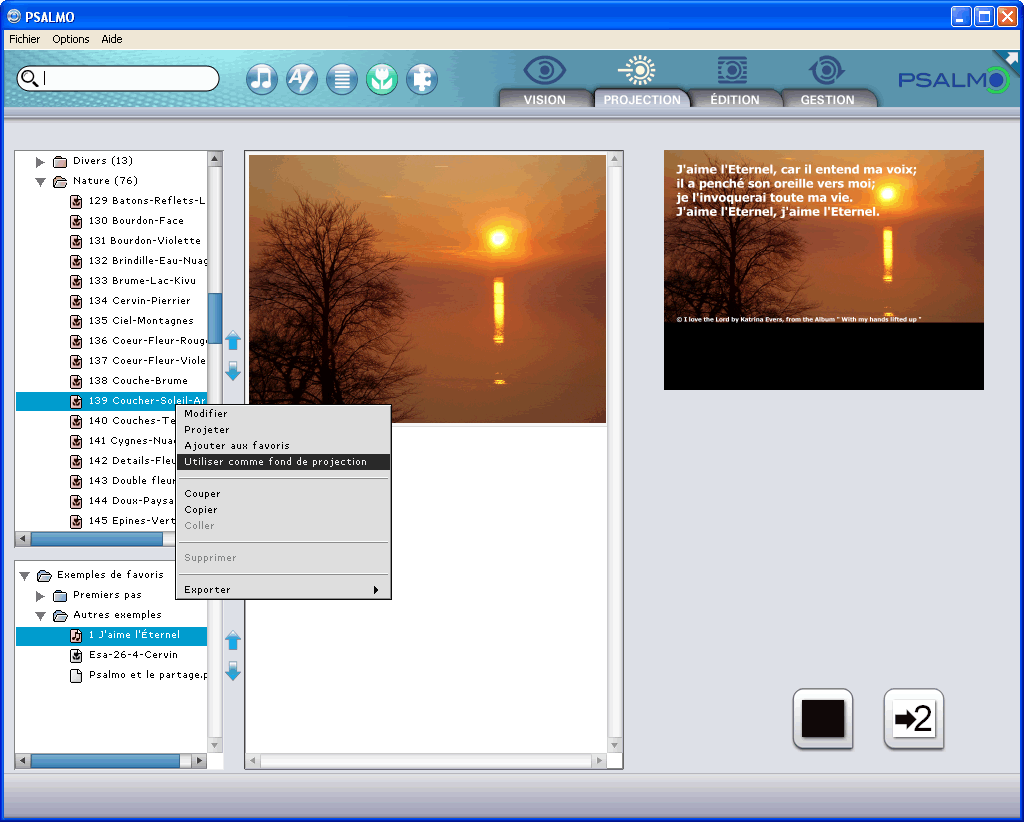
Task: Click the image icon of 133 Brume-Lac-Kivu
Action: 76,281
